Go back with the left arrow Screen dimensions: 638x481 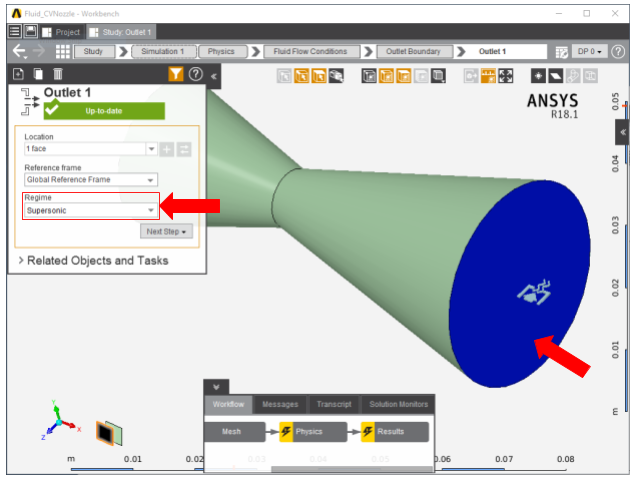click(19, 51)
